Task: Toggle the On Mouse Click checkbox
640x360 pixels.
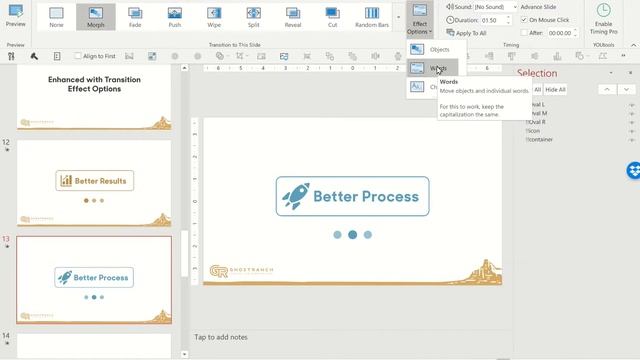Action: click(x=524, y=20)
